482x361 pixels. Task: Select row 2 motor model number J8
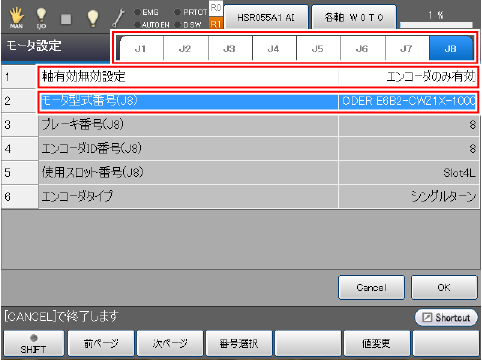(259, 101)
